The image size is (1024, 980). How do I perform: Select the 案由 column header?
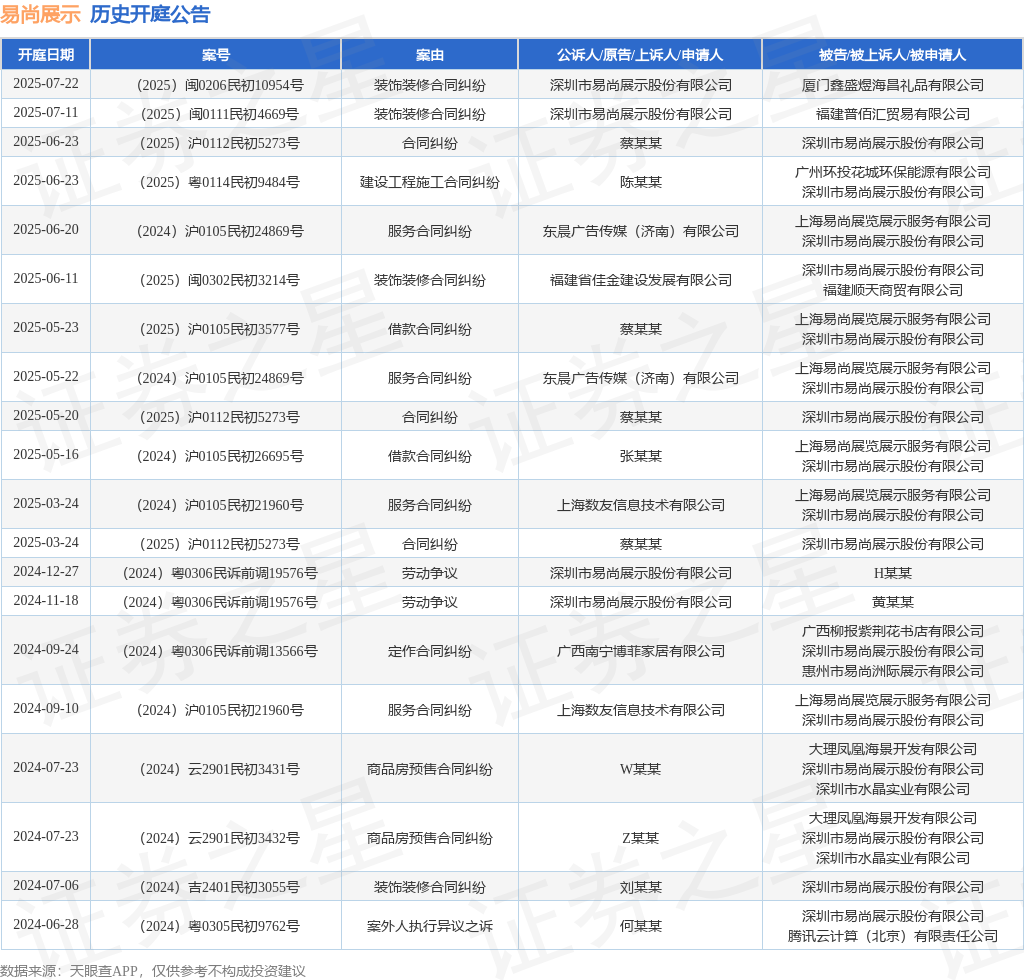(430, 55)
